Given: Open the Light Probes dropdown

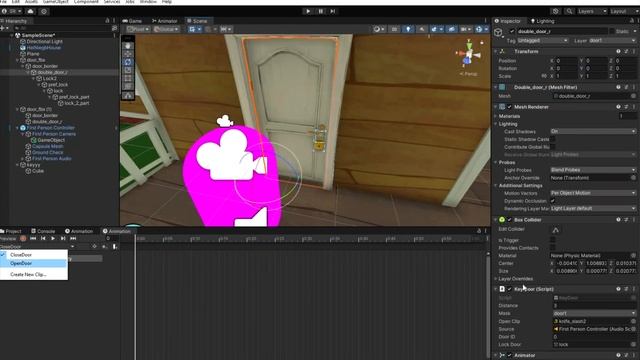Looking at the screenshot, I should click(x=593, y=170).
